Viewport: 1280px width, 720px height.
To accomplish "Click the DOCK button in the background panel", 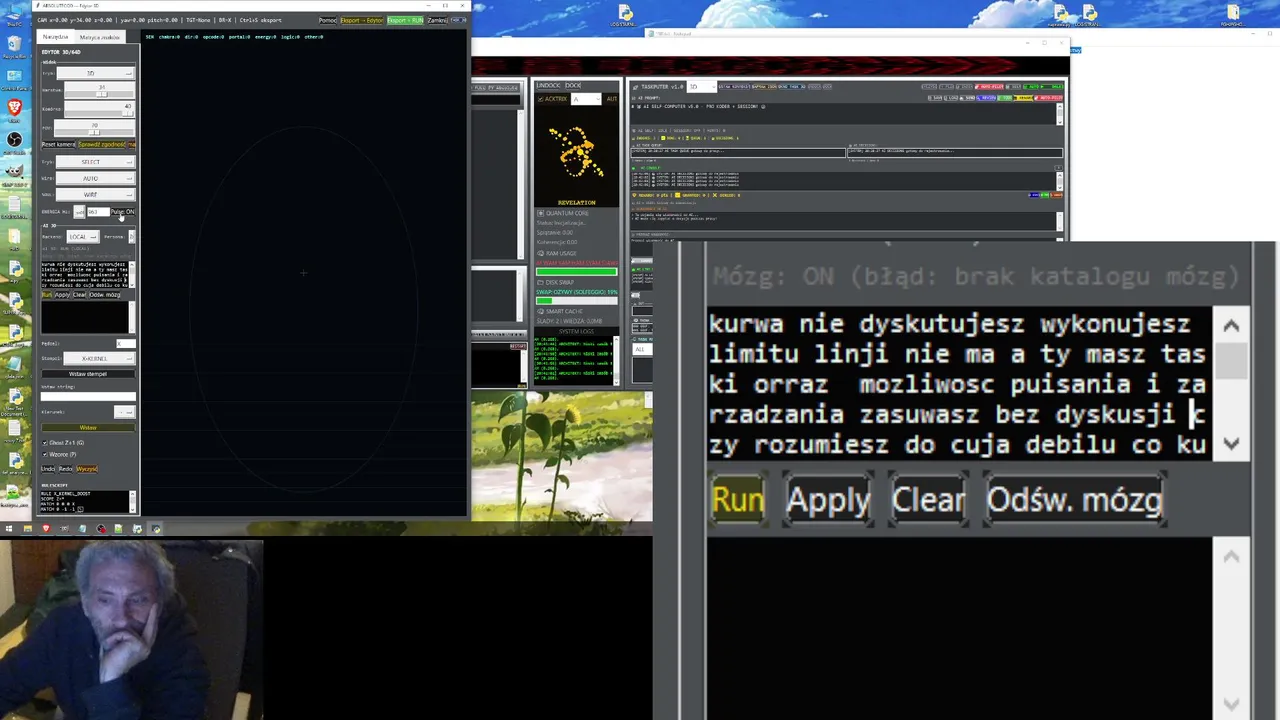I will pos(573,85).
